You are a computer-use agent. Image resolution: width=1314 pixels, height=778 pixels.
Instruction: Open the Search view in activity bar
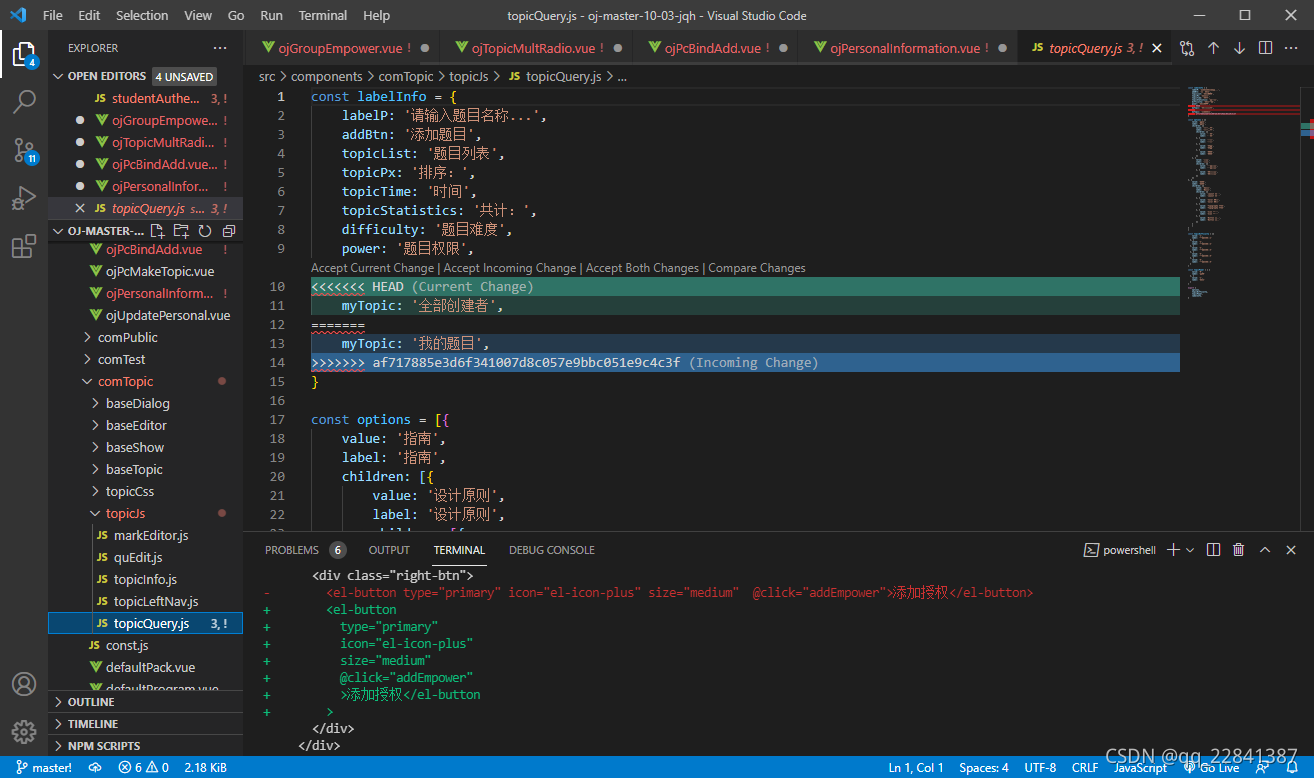24,102
